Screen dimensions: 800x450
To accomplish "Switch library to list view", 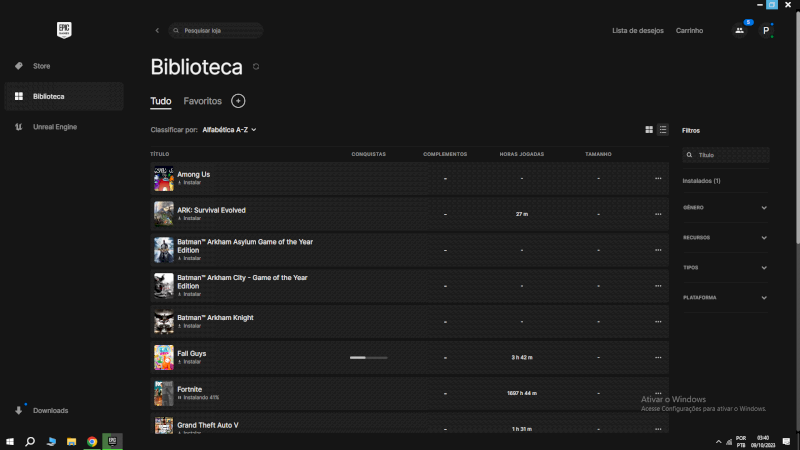I will click(662, 130).
